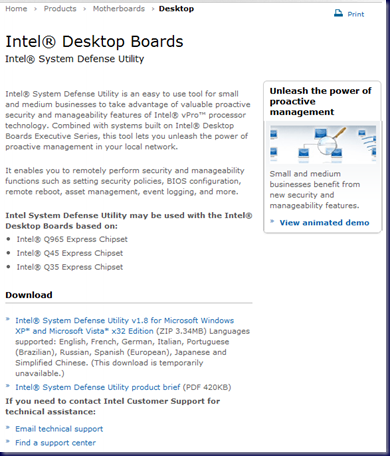Open the System Defense Utility product brief

[98, 387]
